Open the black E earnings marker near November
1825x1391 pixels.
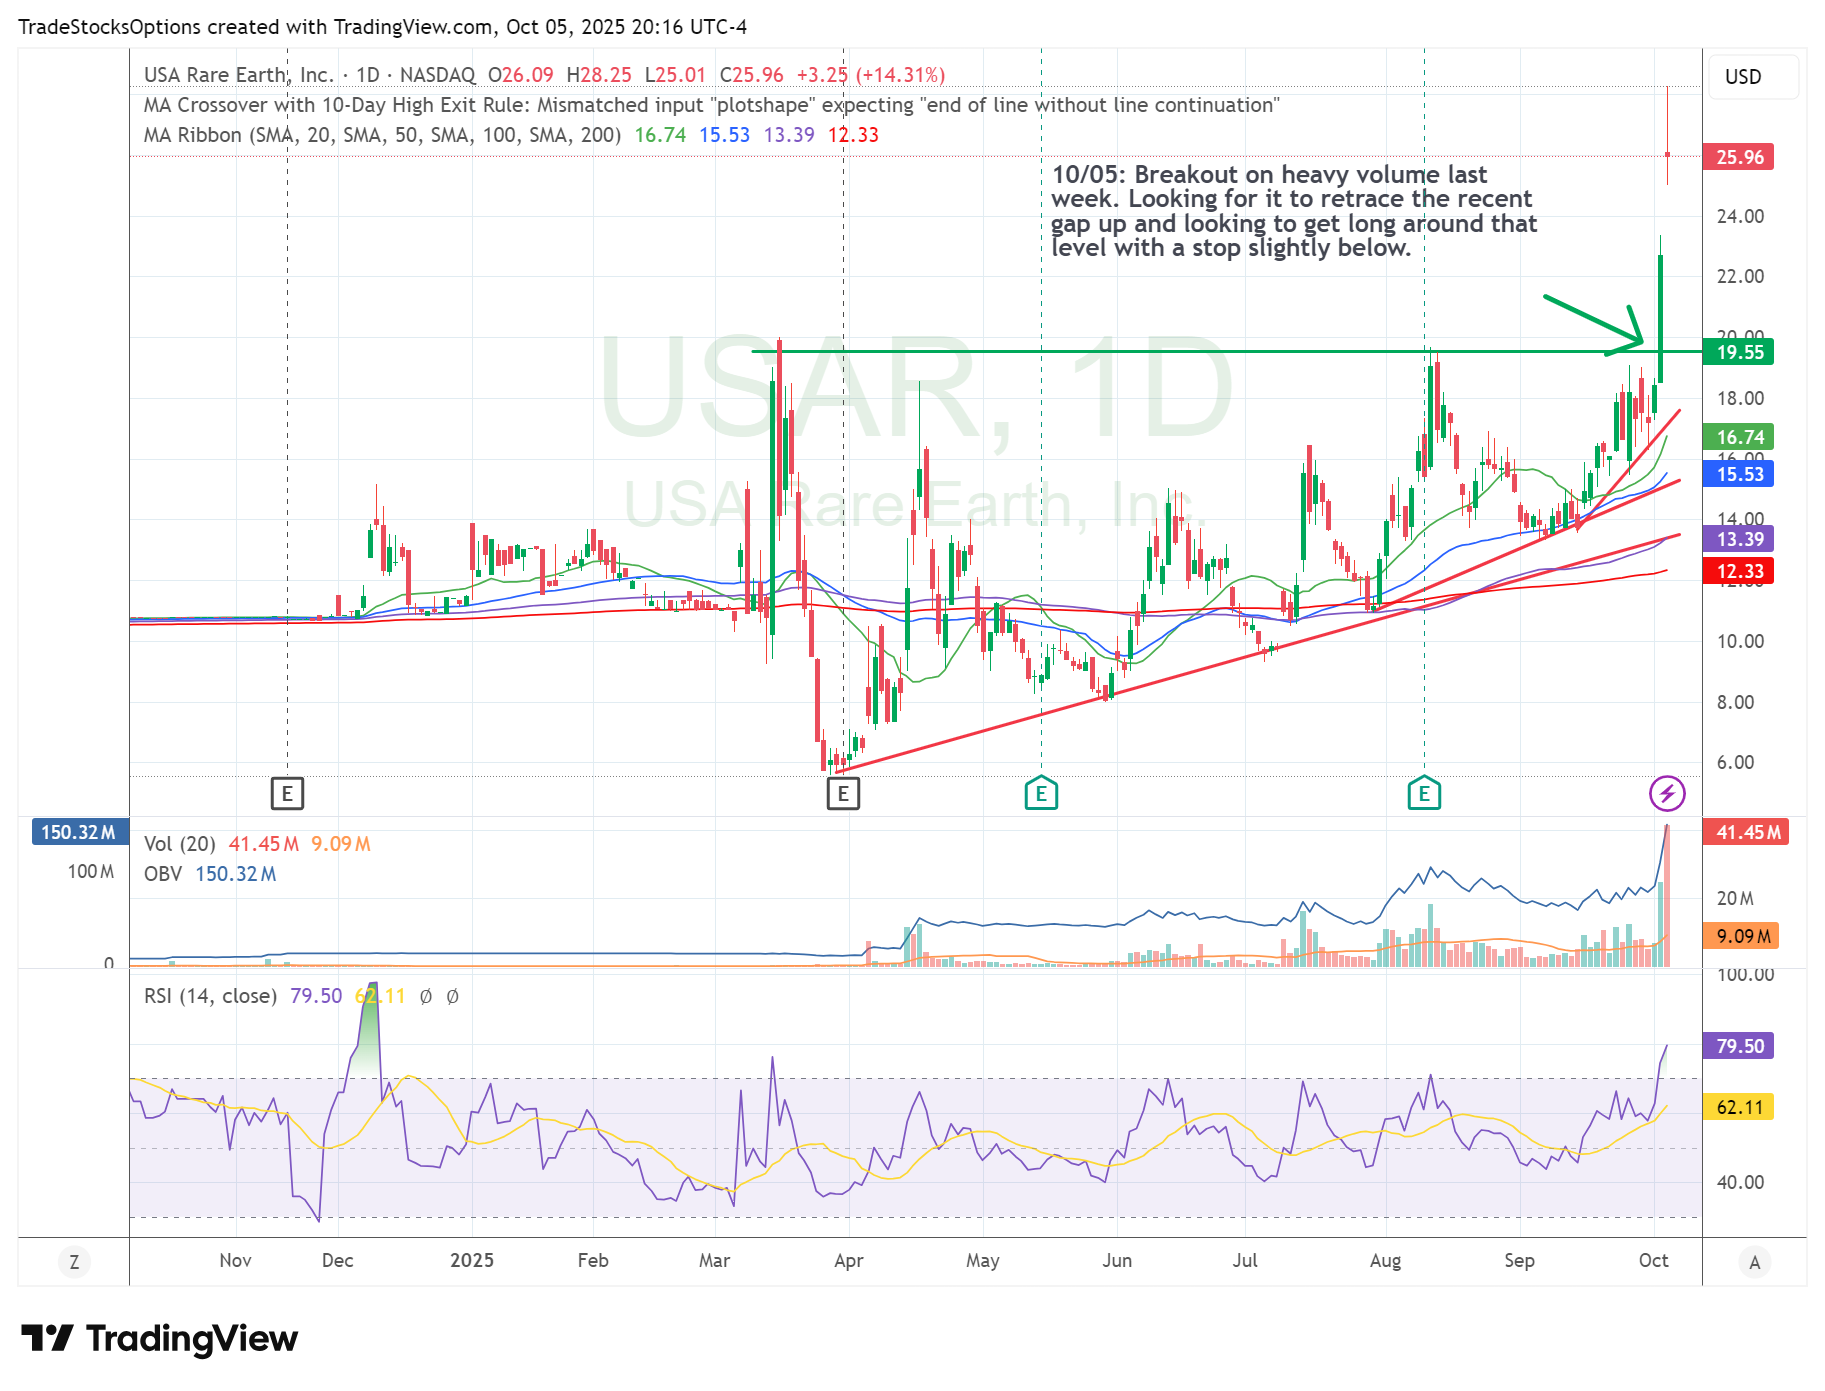pyautogui.click(x=287, y=794)
